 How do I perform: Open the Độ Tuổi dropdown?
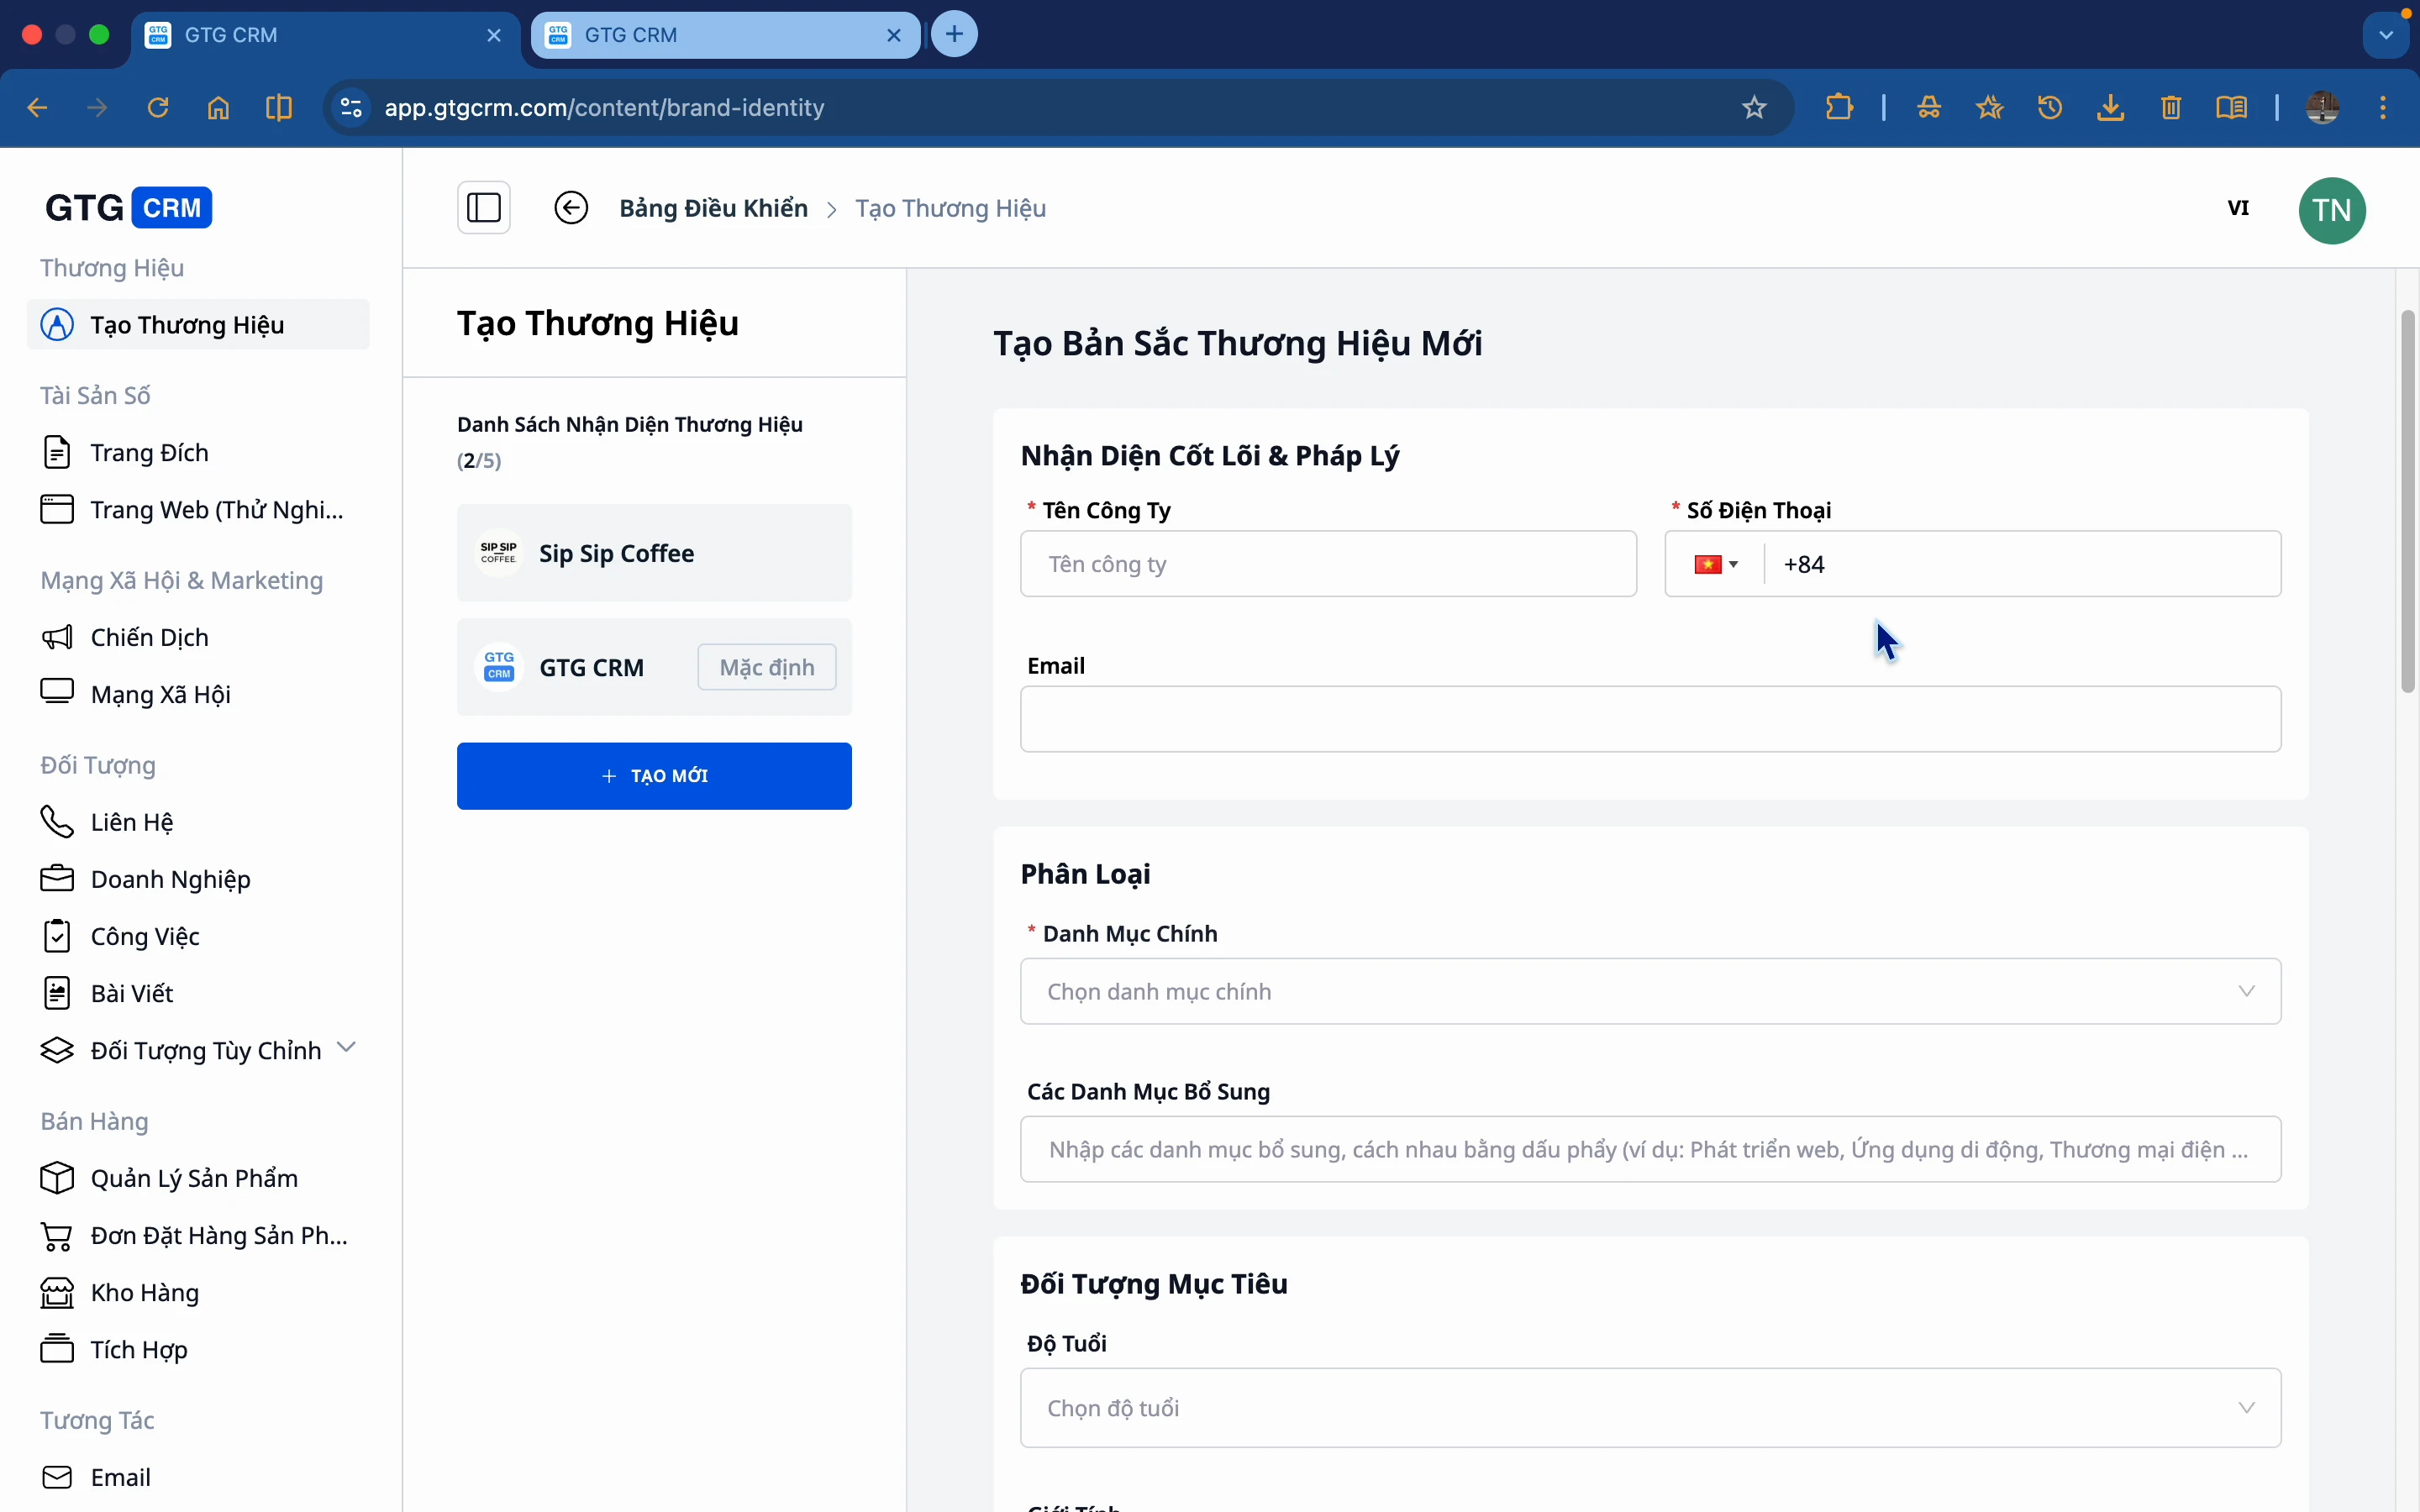pyautogui.click(x=1650, y=1407)
